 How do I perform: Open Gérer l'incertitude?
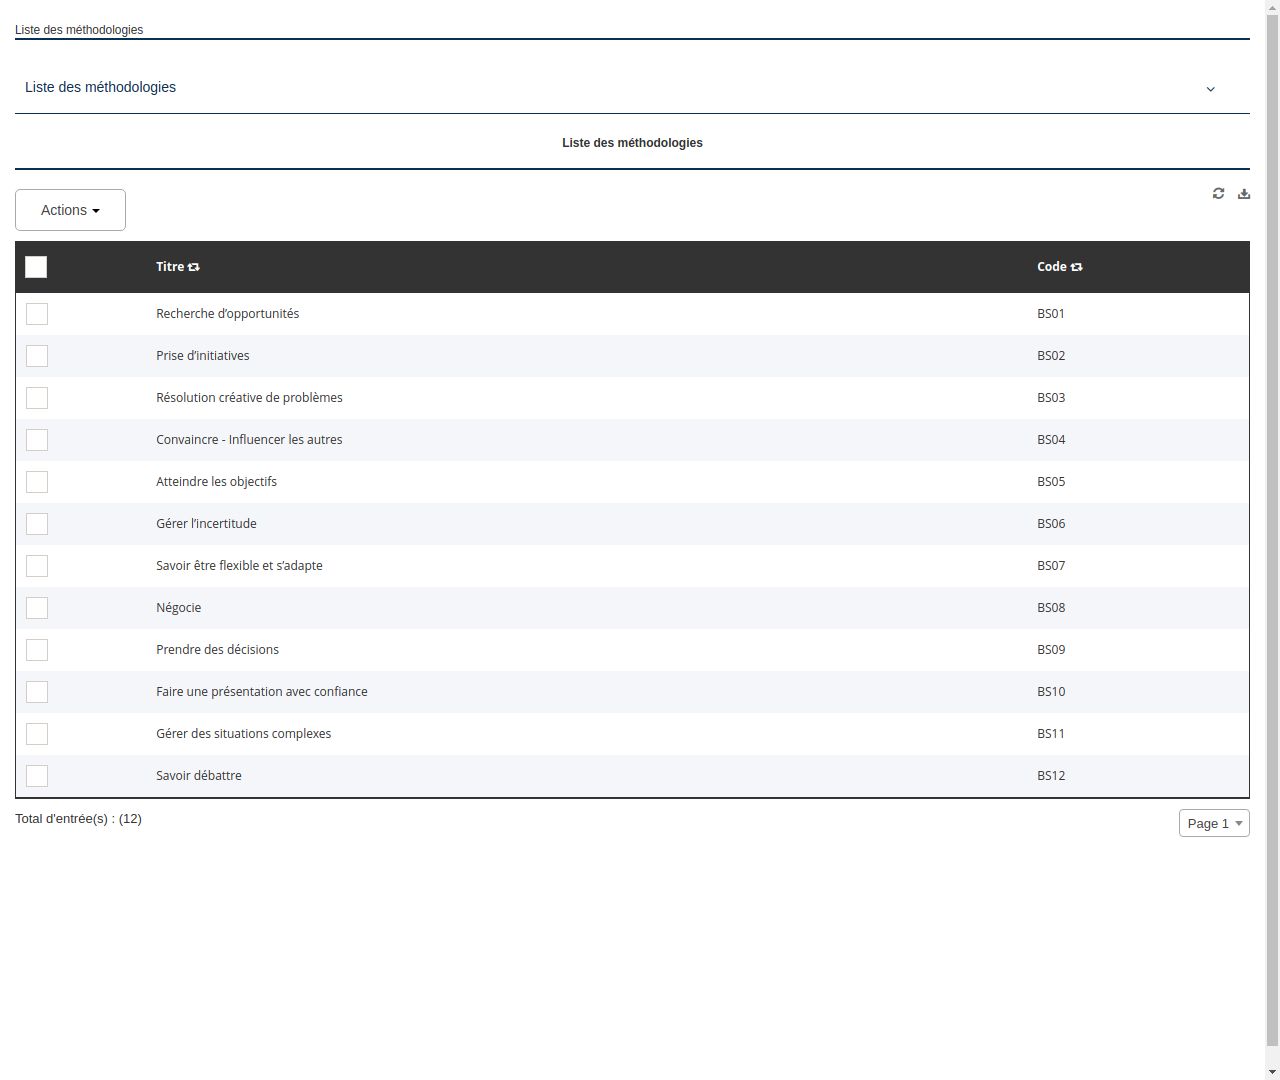(206, 523)
